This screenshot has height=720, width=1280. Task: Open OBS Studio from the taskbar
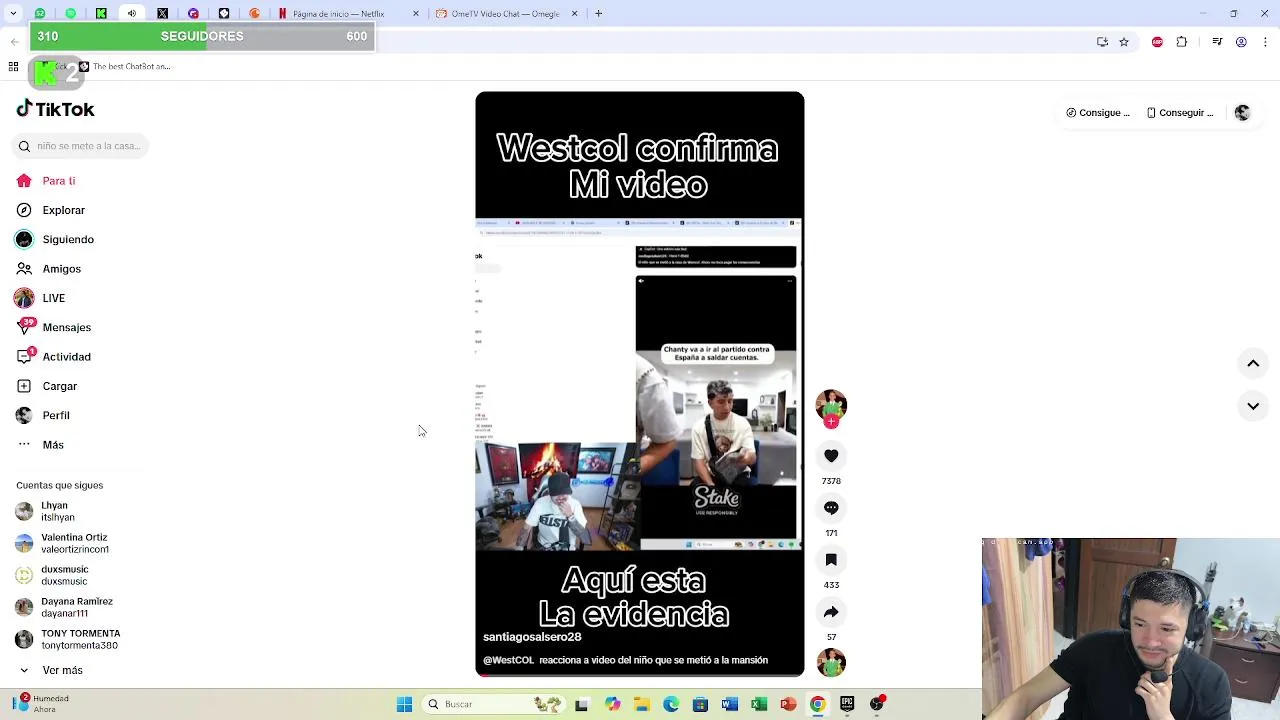[x=877, y=704]
